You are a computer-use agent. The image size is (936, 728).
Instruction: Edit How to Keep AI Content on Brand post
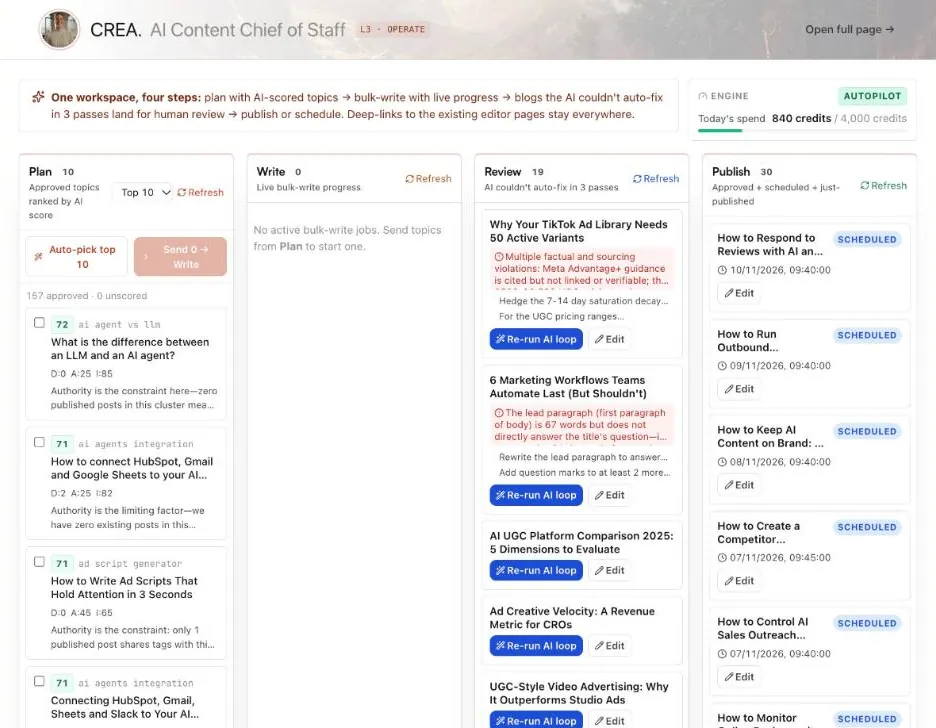click(739, 485)
